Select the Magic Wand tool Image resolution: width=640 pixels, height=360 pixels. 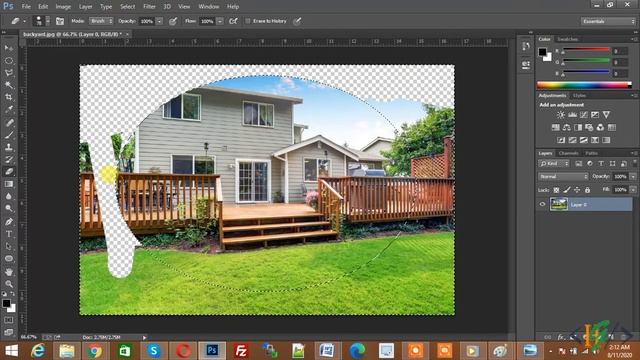[9, 85]
